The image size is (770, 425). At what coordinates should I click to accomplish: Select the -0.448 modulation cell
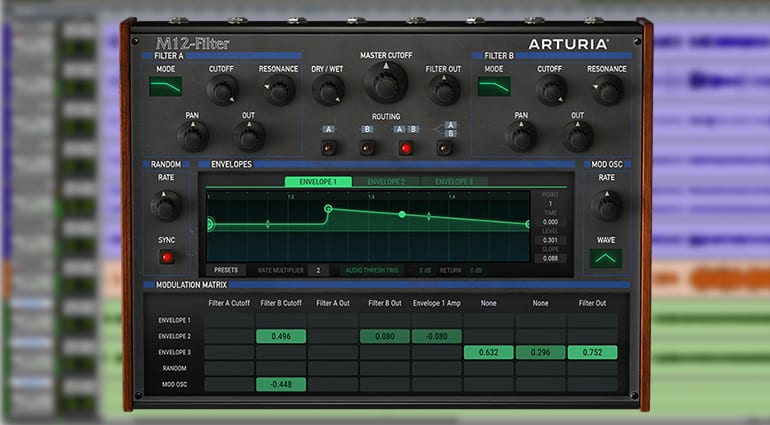pyautogui.click(x=281, y=384)
